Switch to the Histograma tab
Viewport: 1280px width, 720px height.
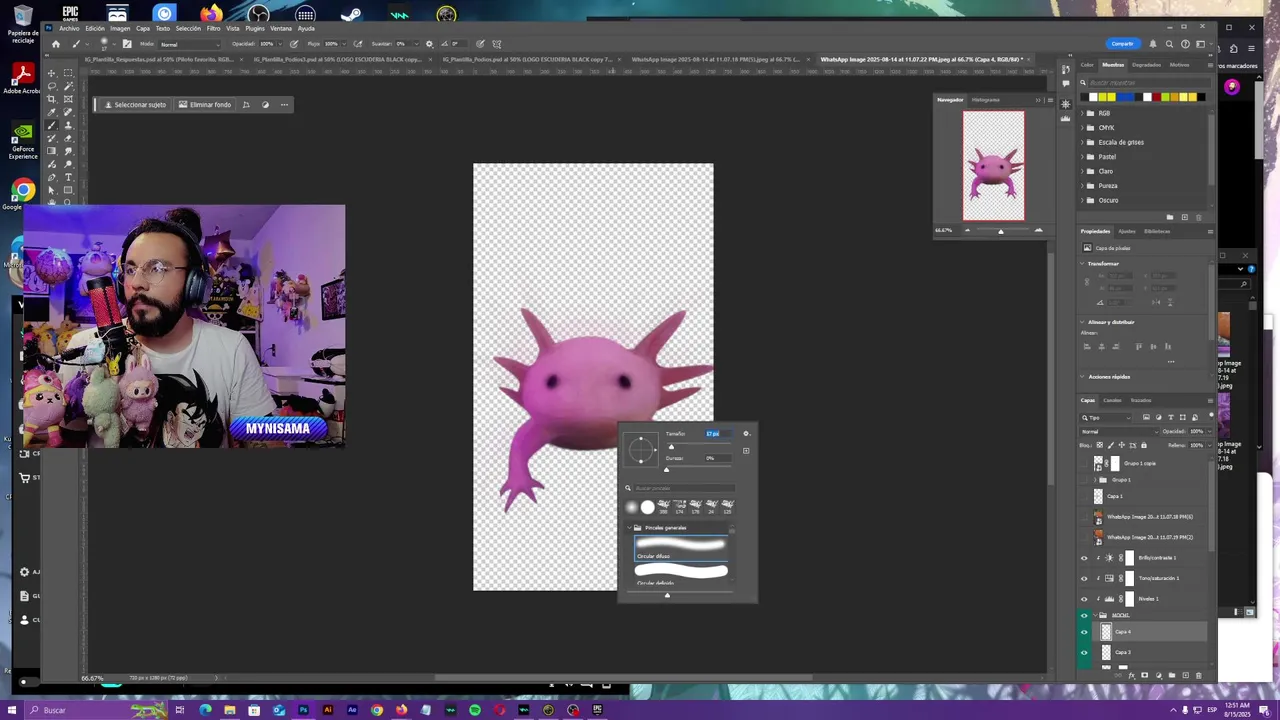[x=985, y=100]
